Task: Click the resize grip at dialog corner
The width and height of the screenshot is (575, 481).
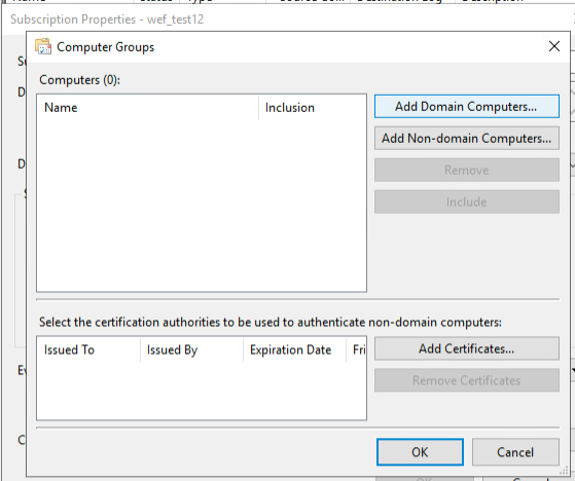Action: click(x=565, y=472)
